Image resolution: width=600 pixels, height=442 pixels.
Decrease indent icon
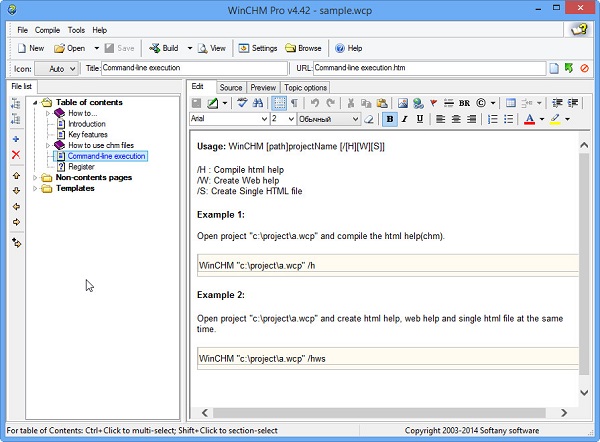click(x=557, y=103)
